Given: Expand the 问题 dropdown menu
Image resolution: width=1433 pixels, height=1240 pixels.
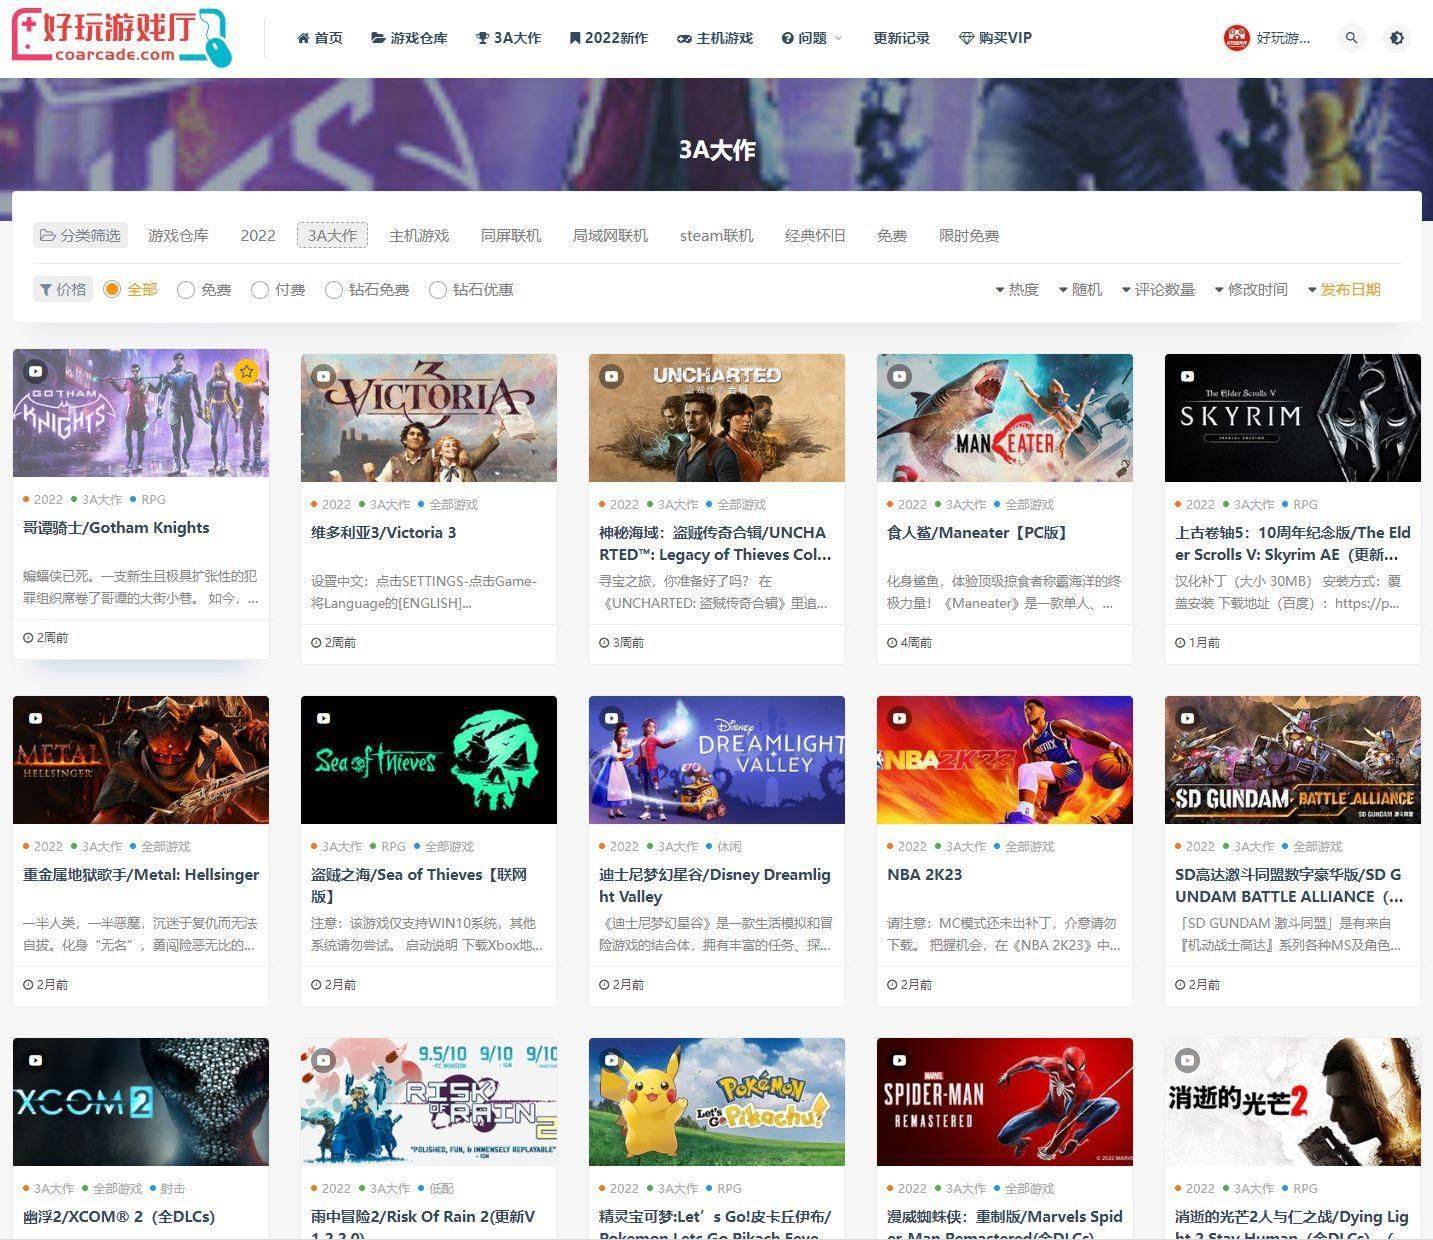Looking at the screenshot, I should click(x=812, y=38).
